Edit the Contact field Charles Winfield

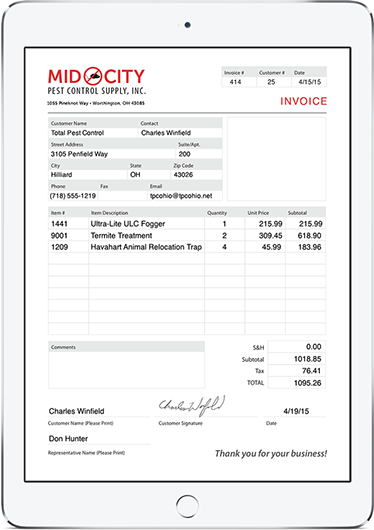(x=180, y=133)
